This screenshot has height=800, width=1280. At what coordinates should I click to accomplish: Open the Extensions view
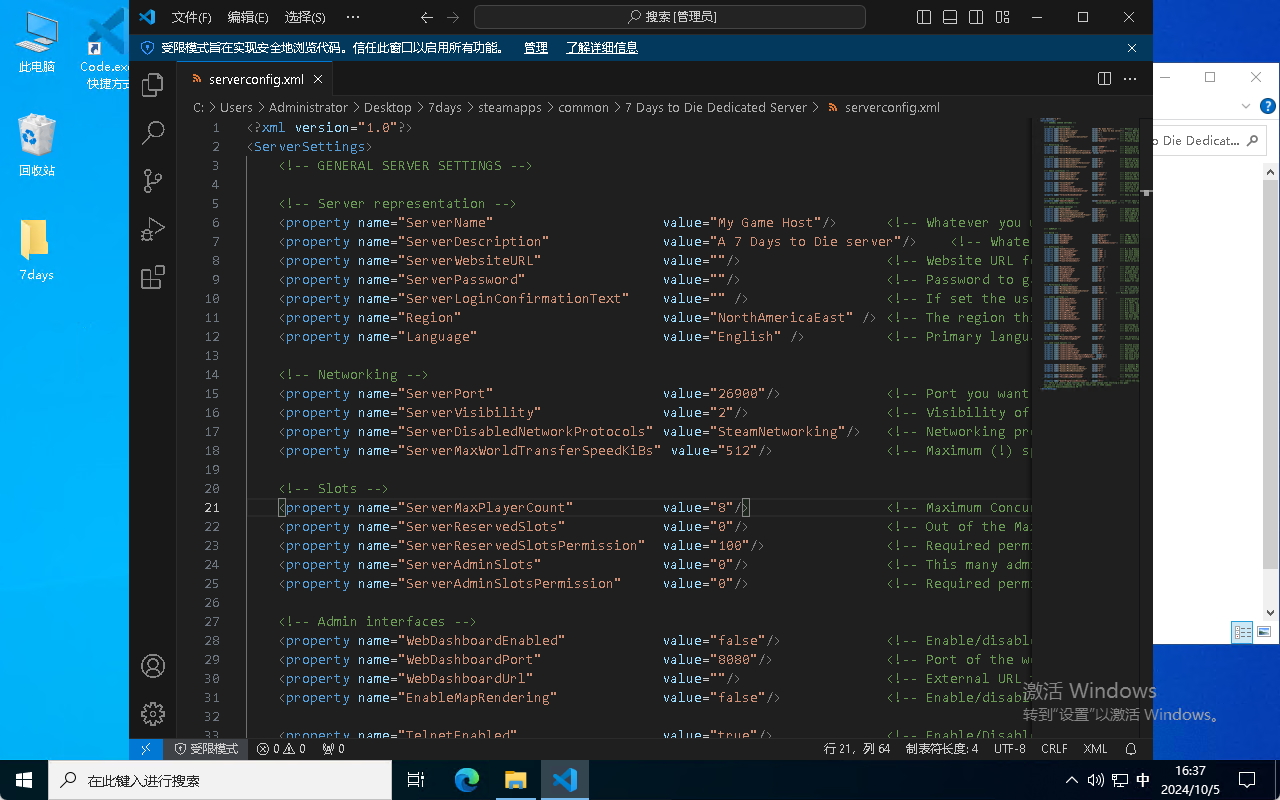[x=153, y=277]
